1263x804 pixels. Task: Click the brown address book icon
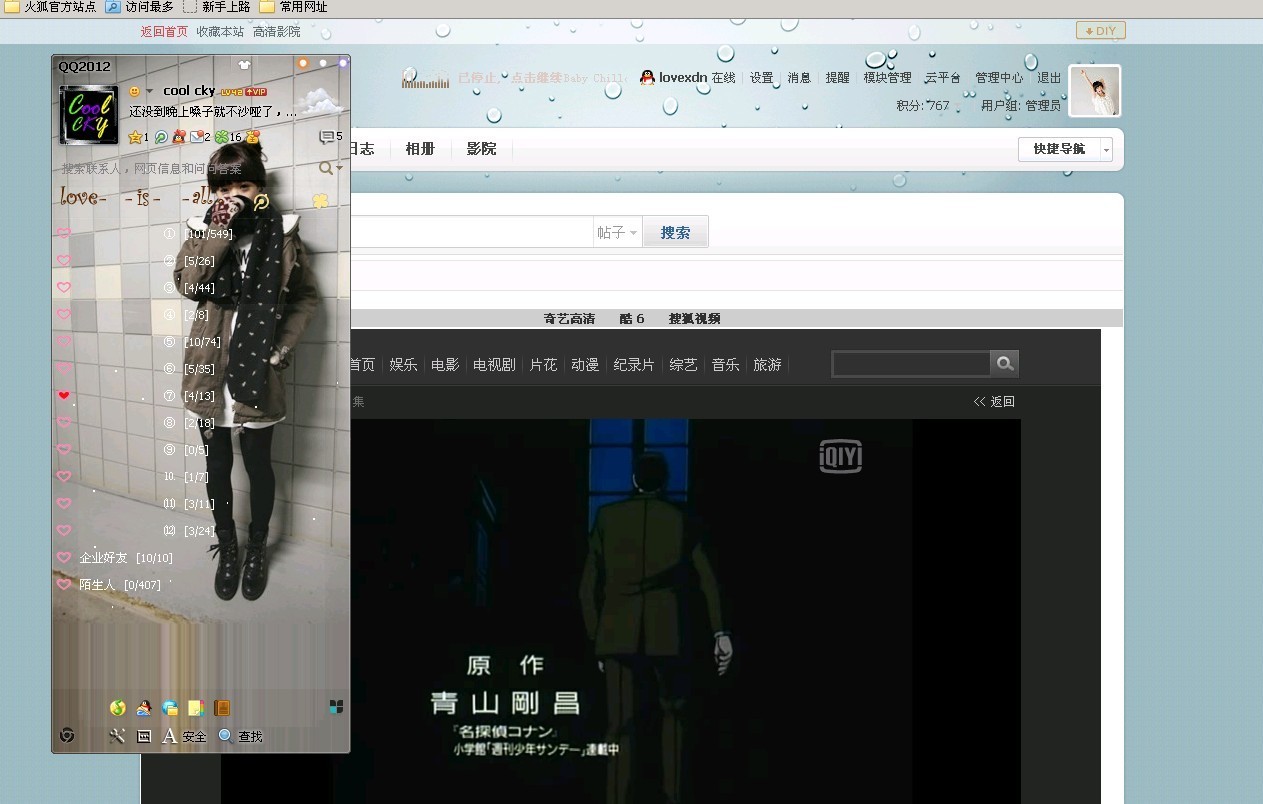click(x=222, y=707)
